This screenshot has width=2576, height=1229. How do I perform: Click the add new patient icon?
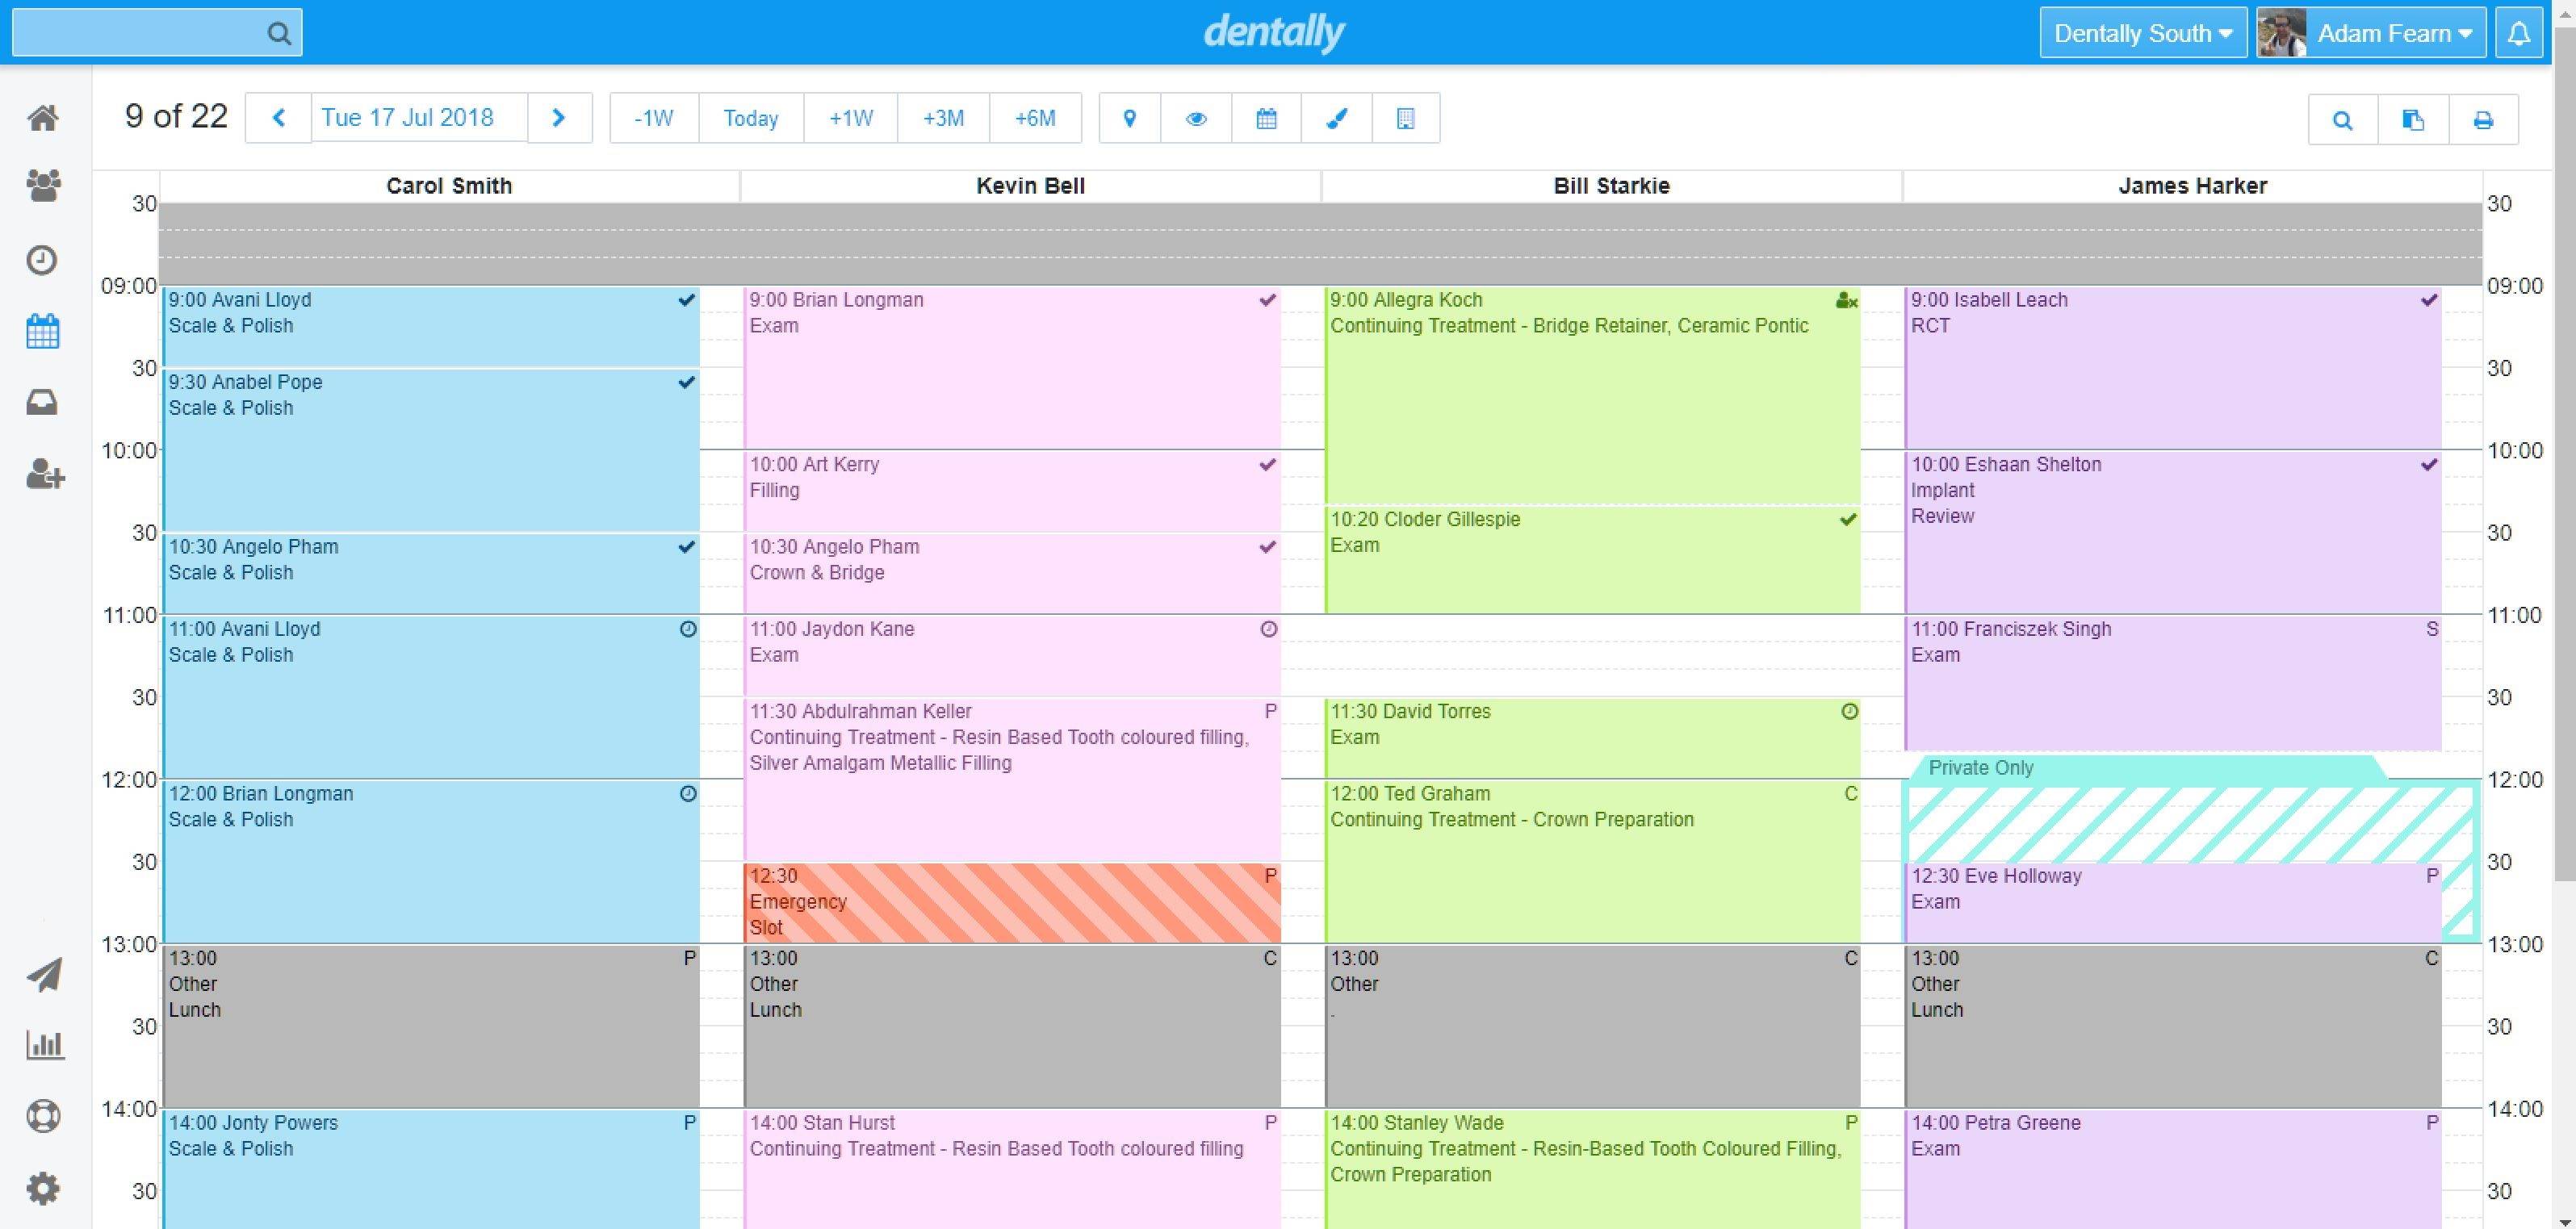click(44, 474)
